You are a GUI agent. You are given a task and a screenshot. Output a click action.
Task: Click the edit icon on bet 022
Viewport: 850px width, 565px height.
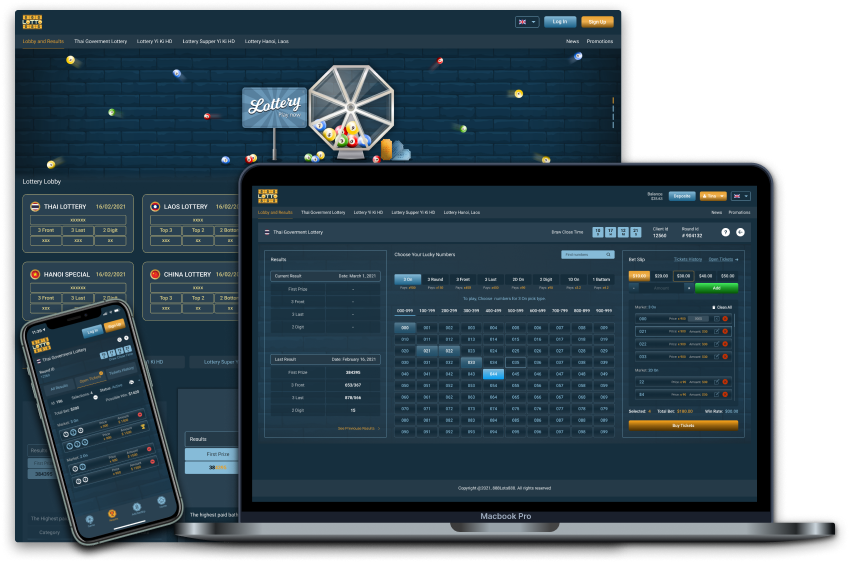coord(716,343)
